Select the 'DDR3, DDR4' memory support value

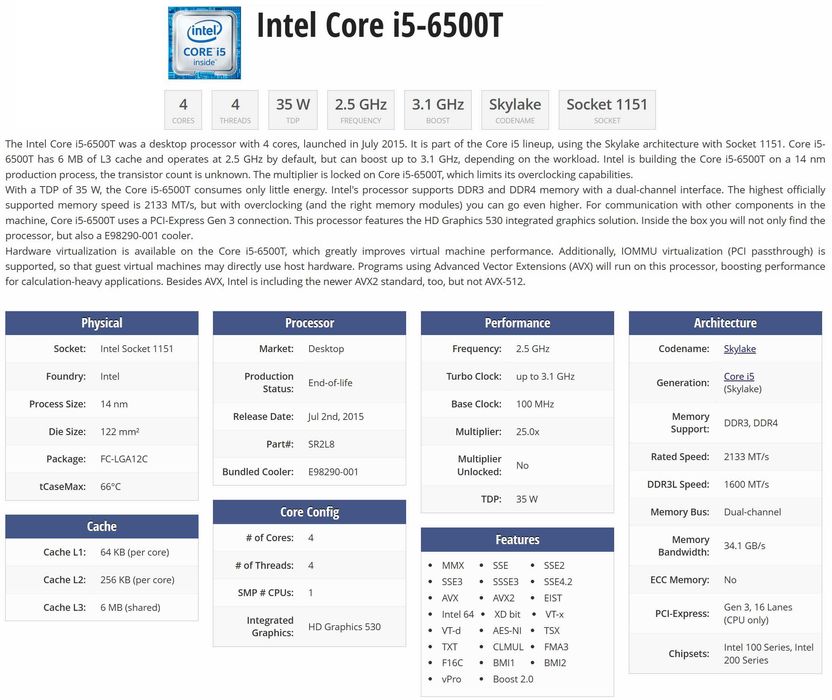pos(751,423)
